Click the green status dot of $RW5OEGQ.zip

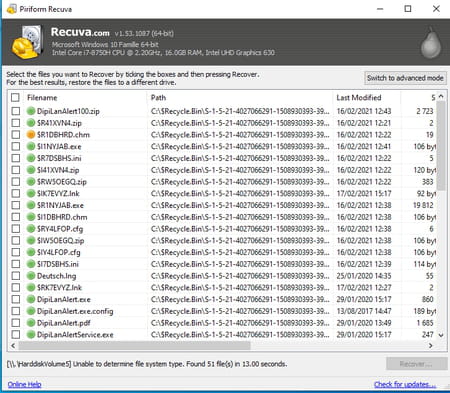coord(31,182)
